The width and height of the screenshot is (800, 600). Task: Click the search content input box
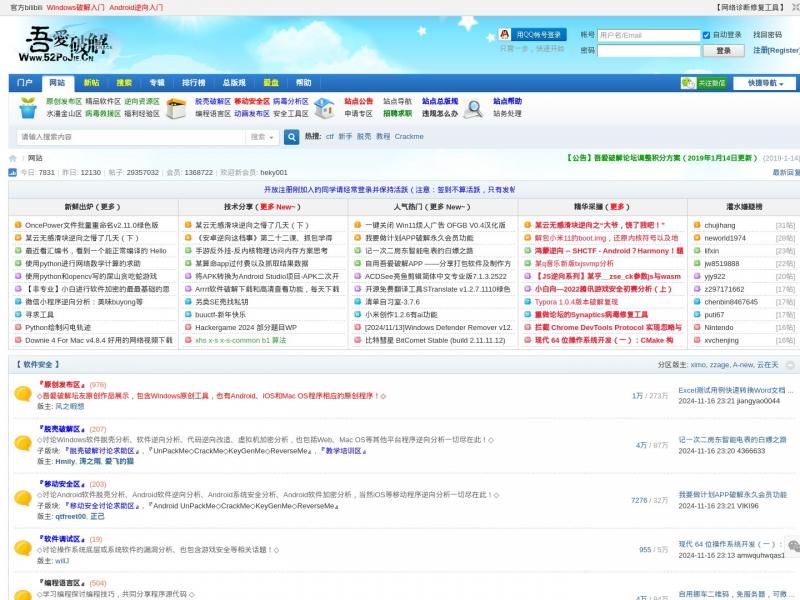[x=131, y=137]
